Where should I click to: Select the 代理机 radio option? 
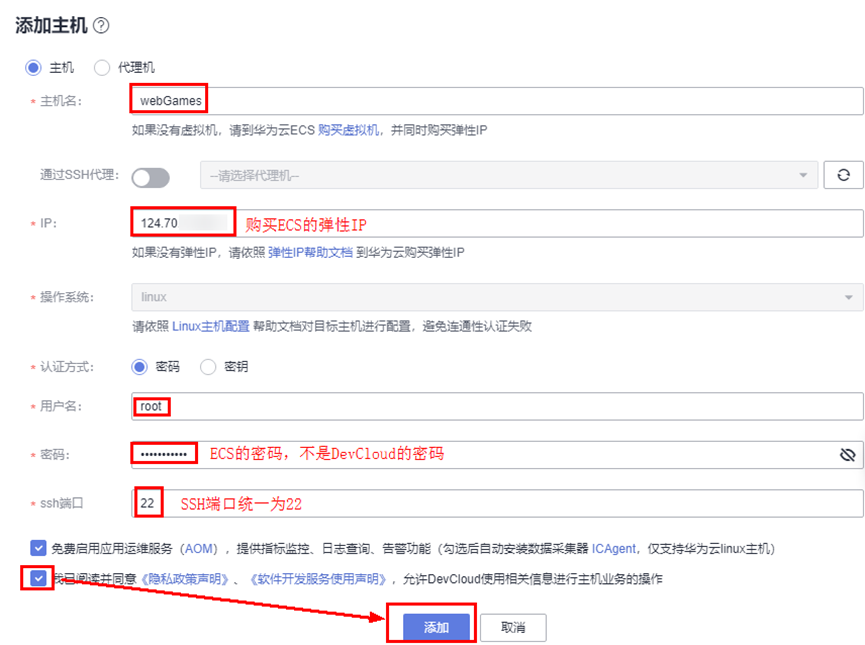tap(102, 67)
